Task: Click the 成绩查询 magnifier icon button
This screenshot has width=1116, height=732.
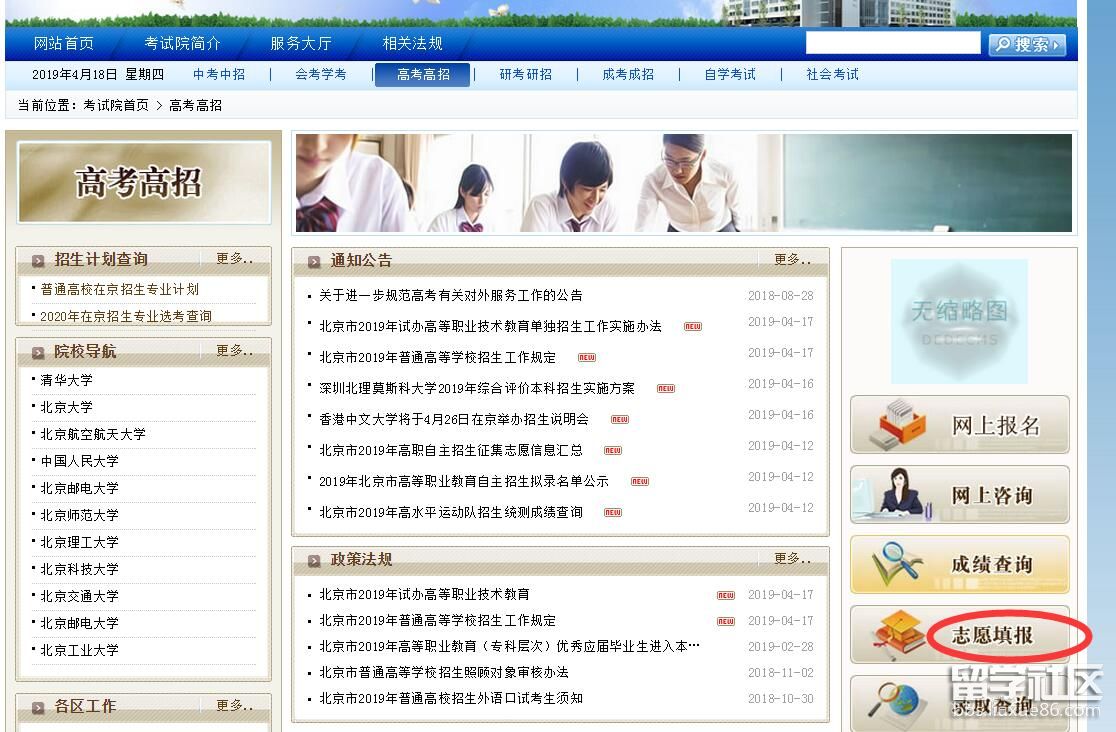Action: click(x=959, y=564)
